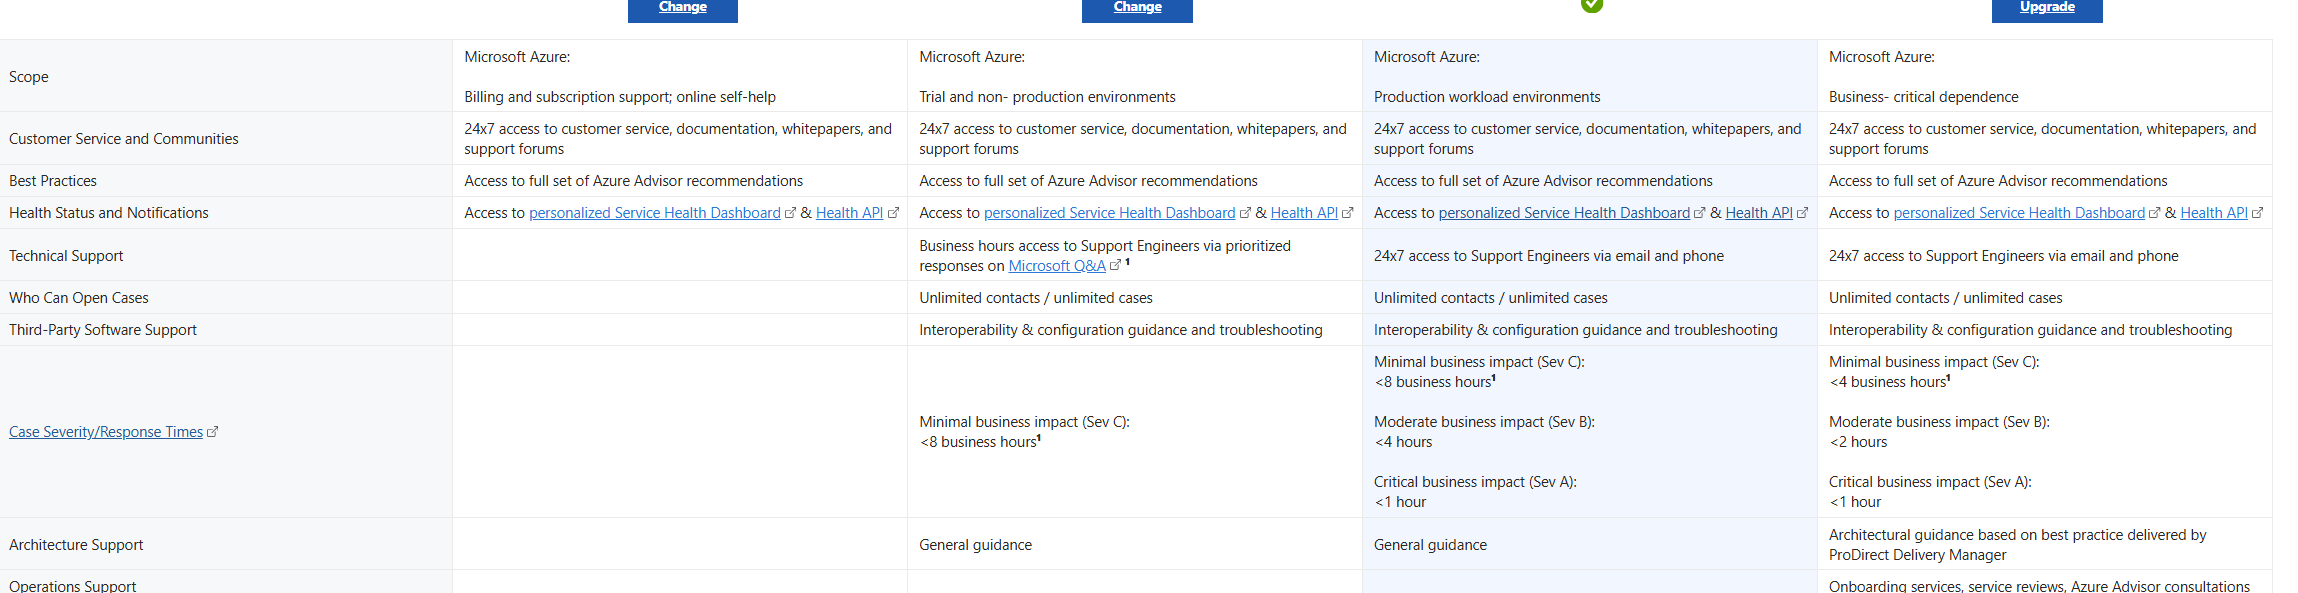Click 'Trial and non- production environments' text

pos(1047,97)
